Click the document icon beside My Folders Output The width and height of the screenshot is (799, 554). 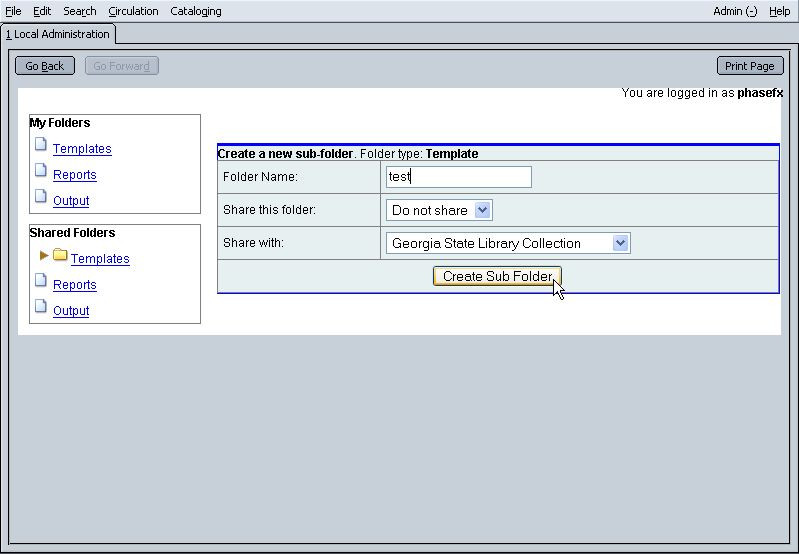pyautogui.click(x=41, y=197)
